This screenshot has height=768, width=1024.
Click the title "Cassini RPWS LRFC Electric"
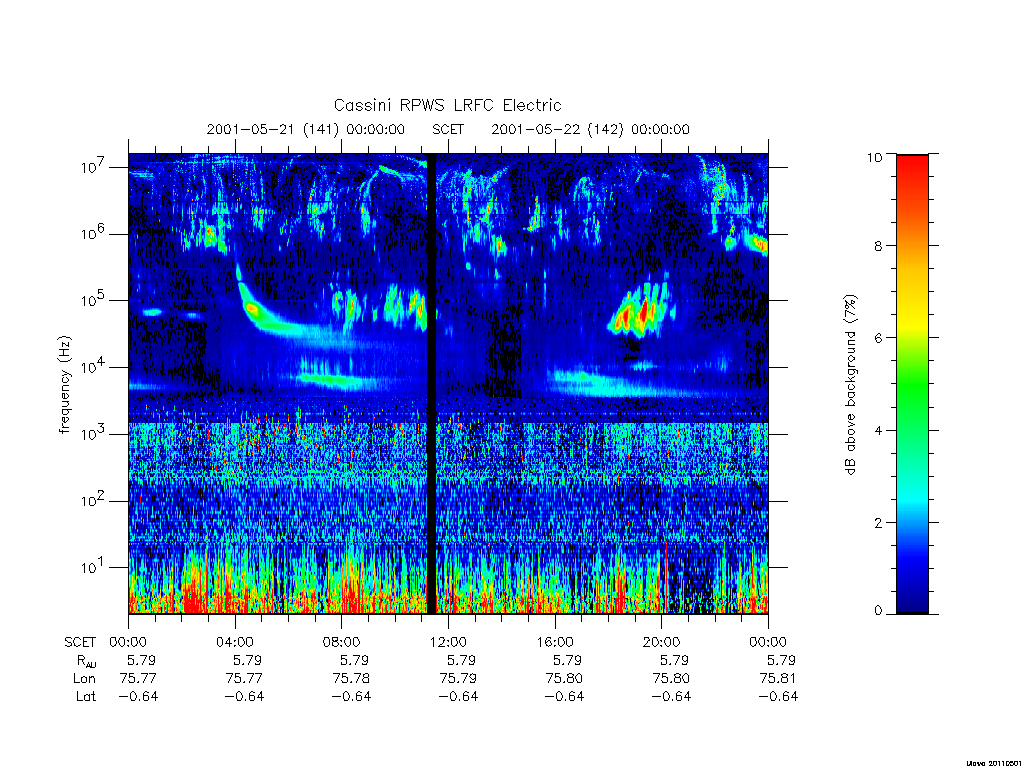point(447,105)
